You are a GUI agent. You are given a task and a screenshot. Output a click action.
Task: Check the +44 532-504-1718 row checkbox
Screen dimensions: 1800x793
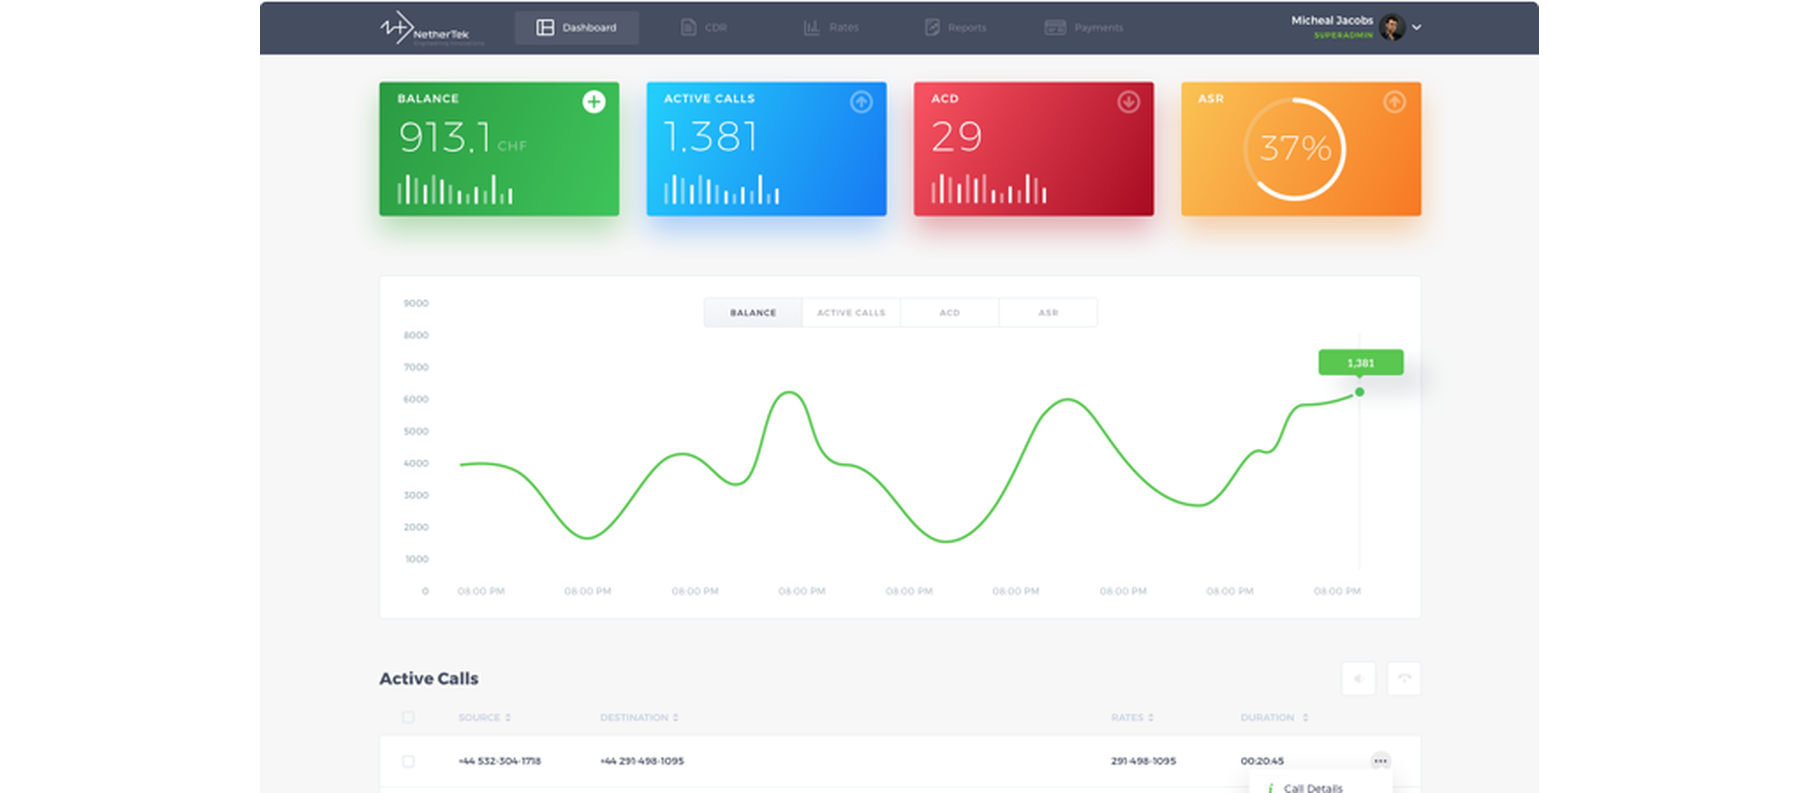[x=408, y=761]
